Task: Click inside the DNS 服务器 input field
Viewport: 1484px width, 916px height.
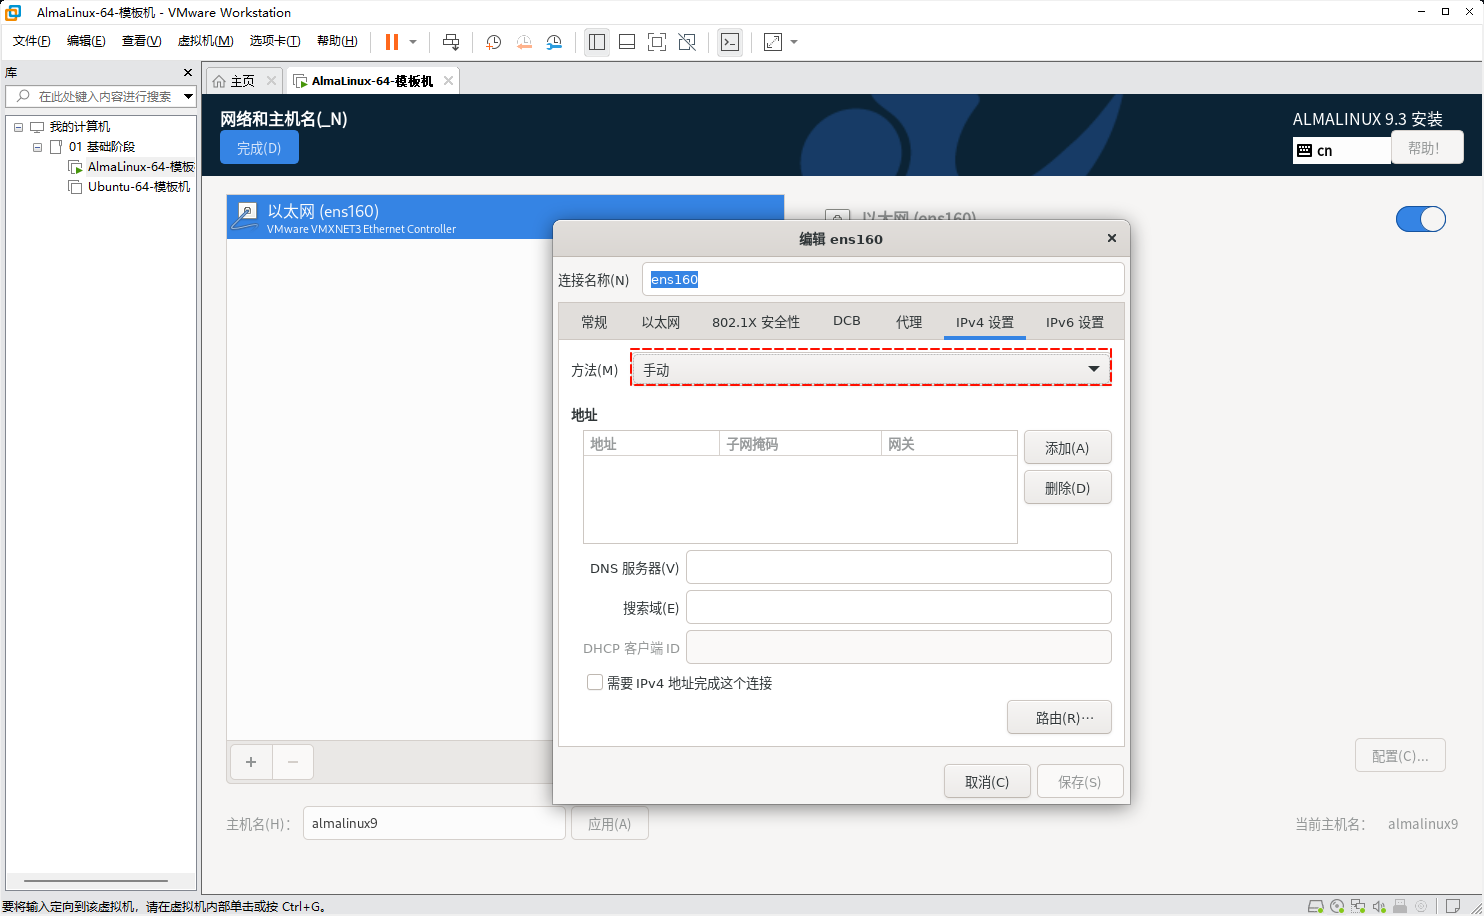Action: (898, 567)
